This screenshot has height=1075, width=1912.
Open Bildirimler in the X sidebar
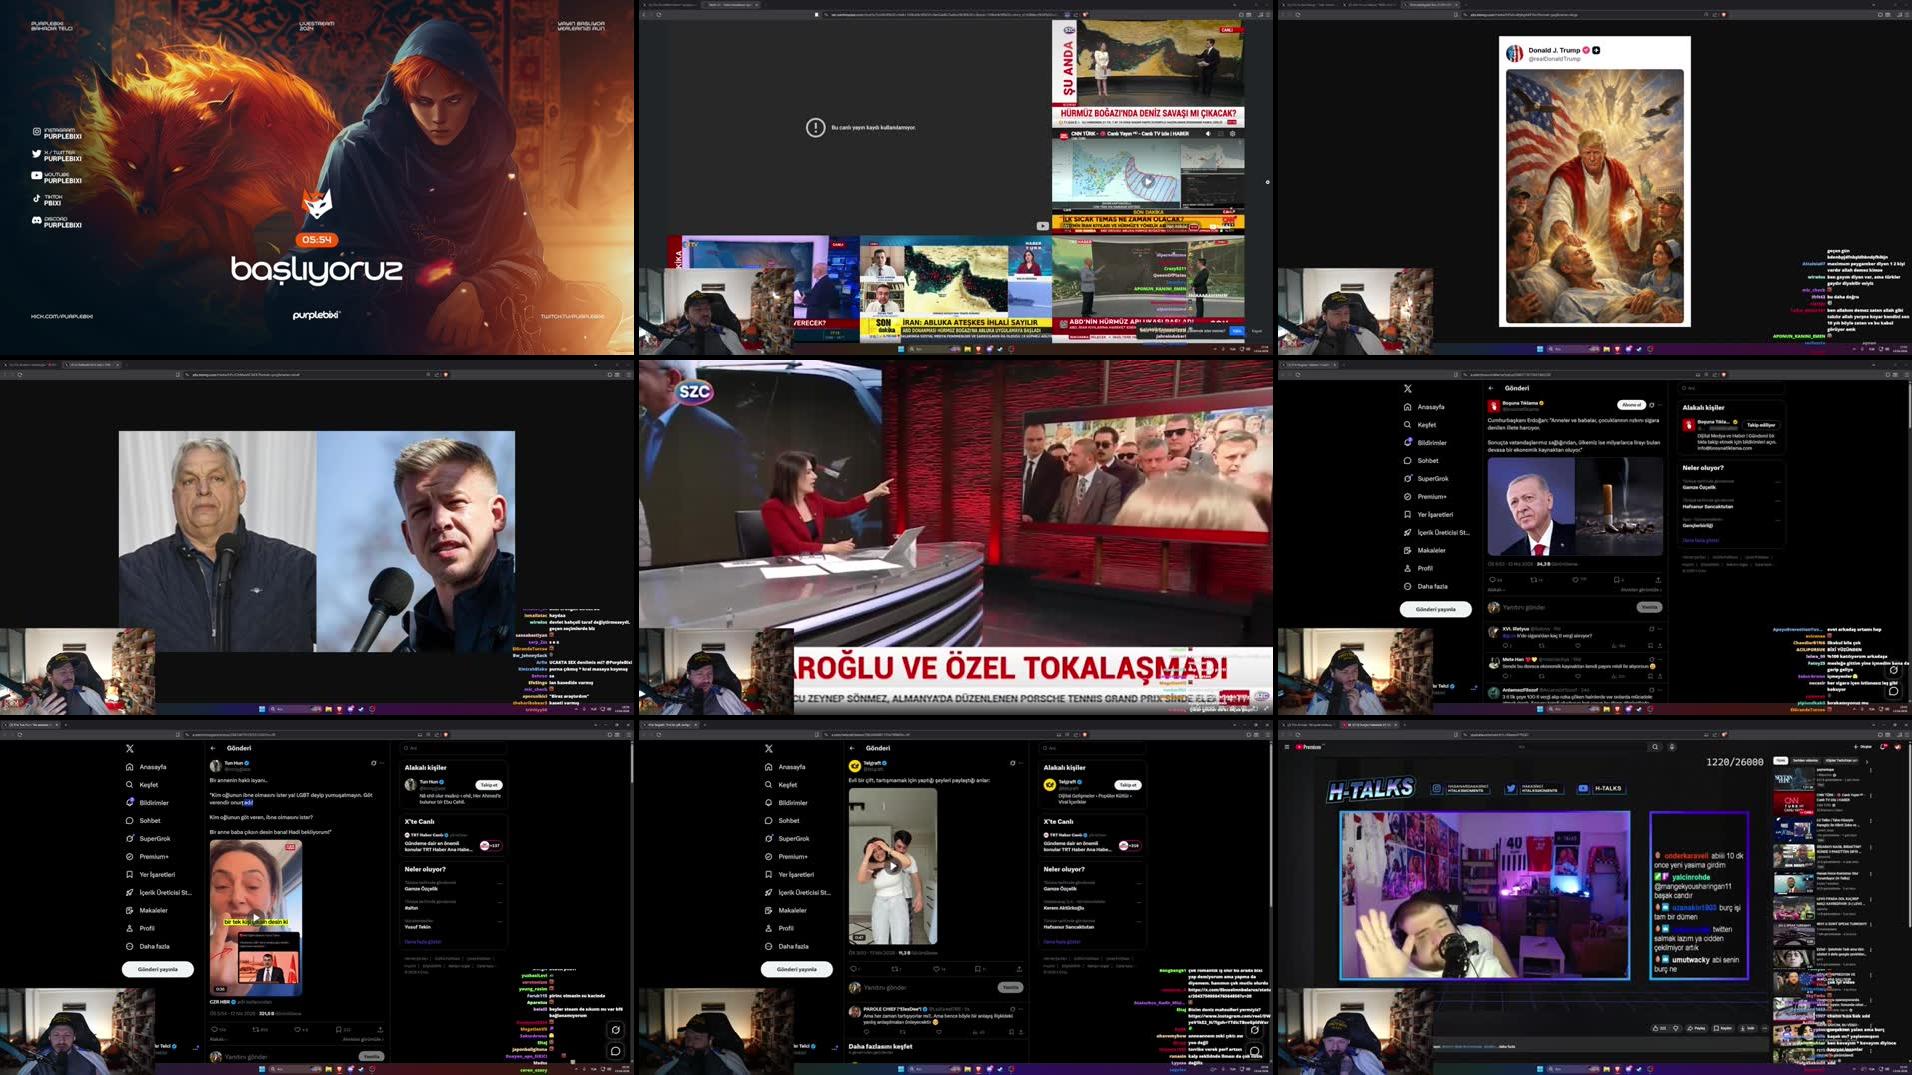click(x=792, y=803)
